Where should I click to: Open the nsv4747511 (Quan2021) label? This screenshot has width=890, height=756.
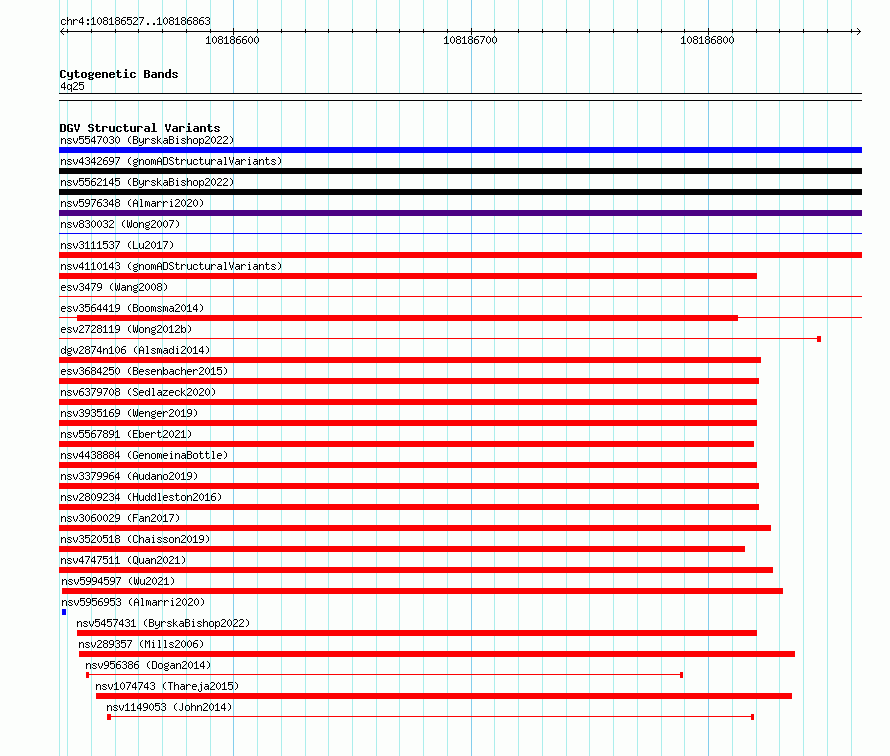[123, 560]
